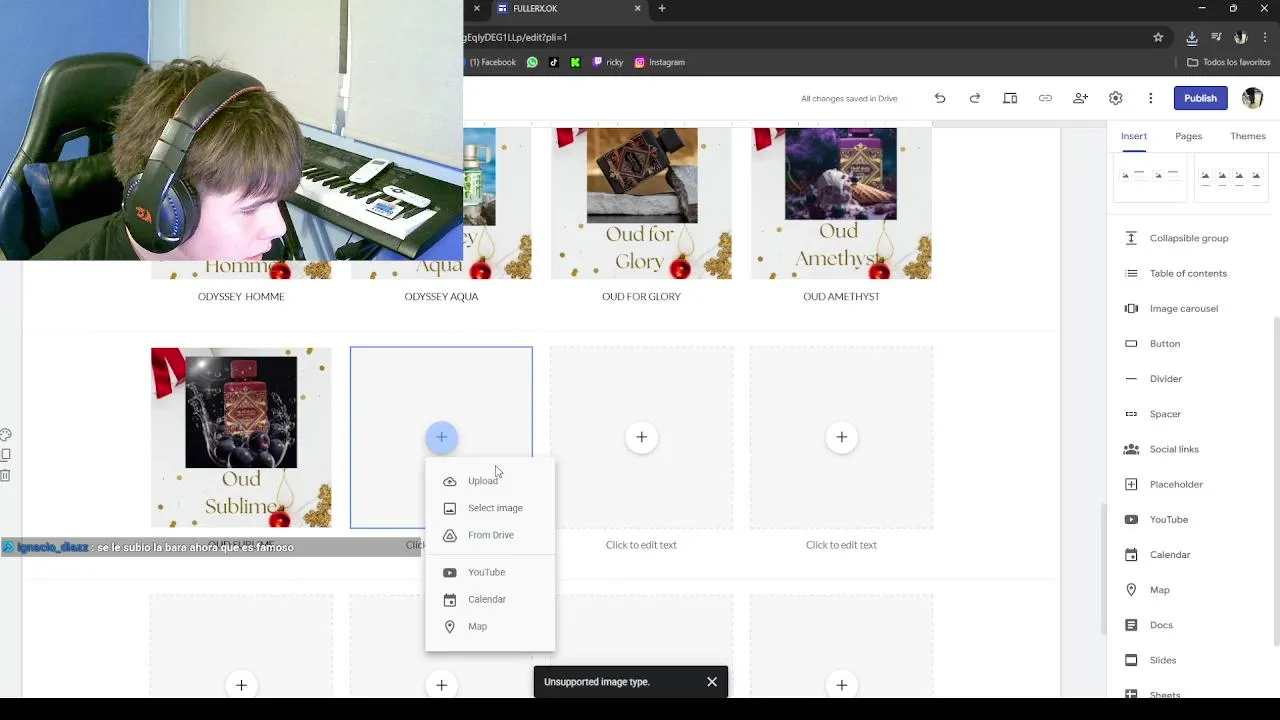Copy published site link icon
This screenshot has width=1280, height=720.
(x=1045, y=98)
